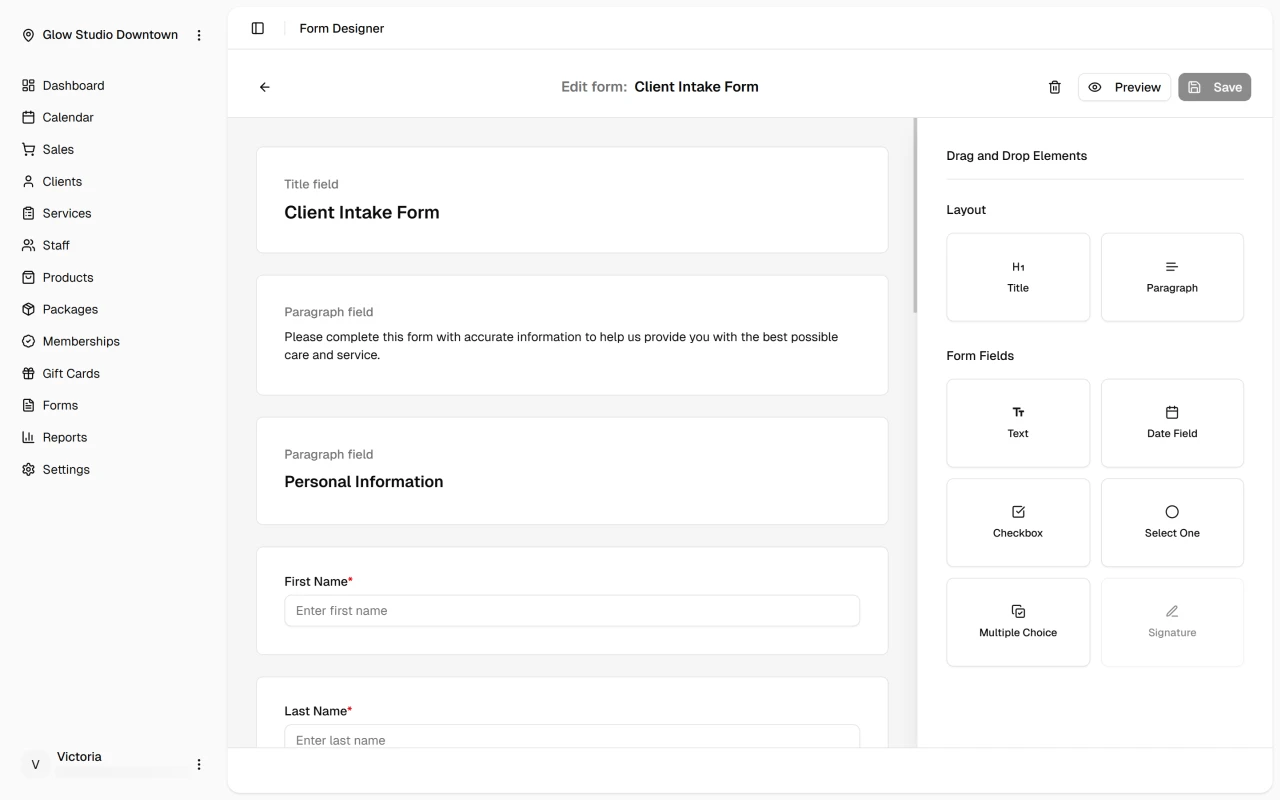Click the form canvas vertical scrollbar
The image size is (1280, 800).
click(915, 216)
